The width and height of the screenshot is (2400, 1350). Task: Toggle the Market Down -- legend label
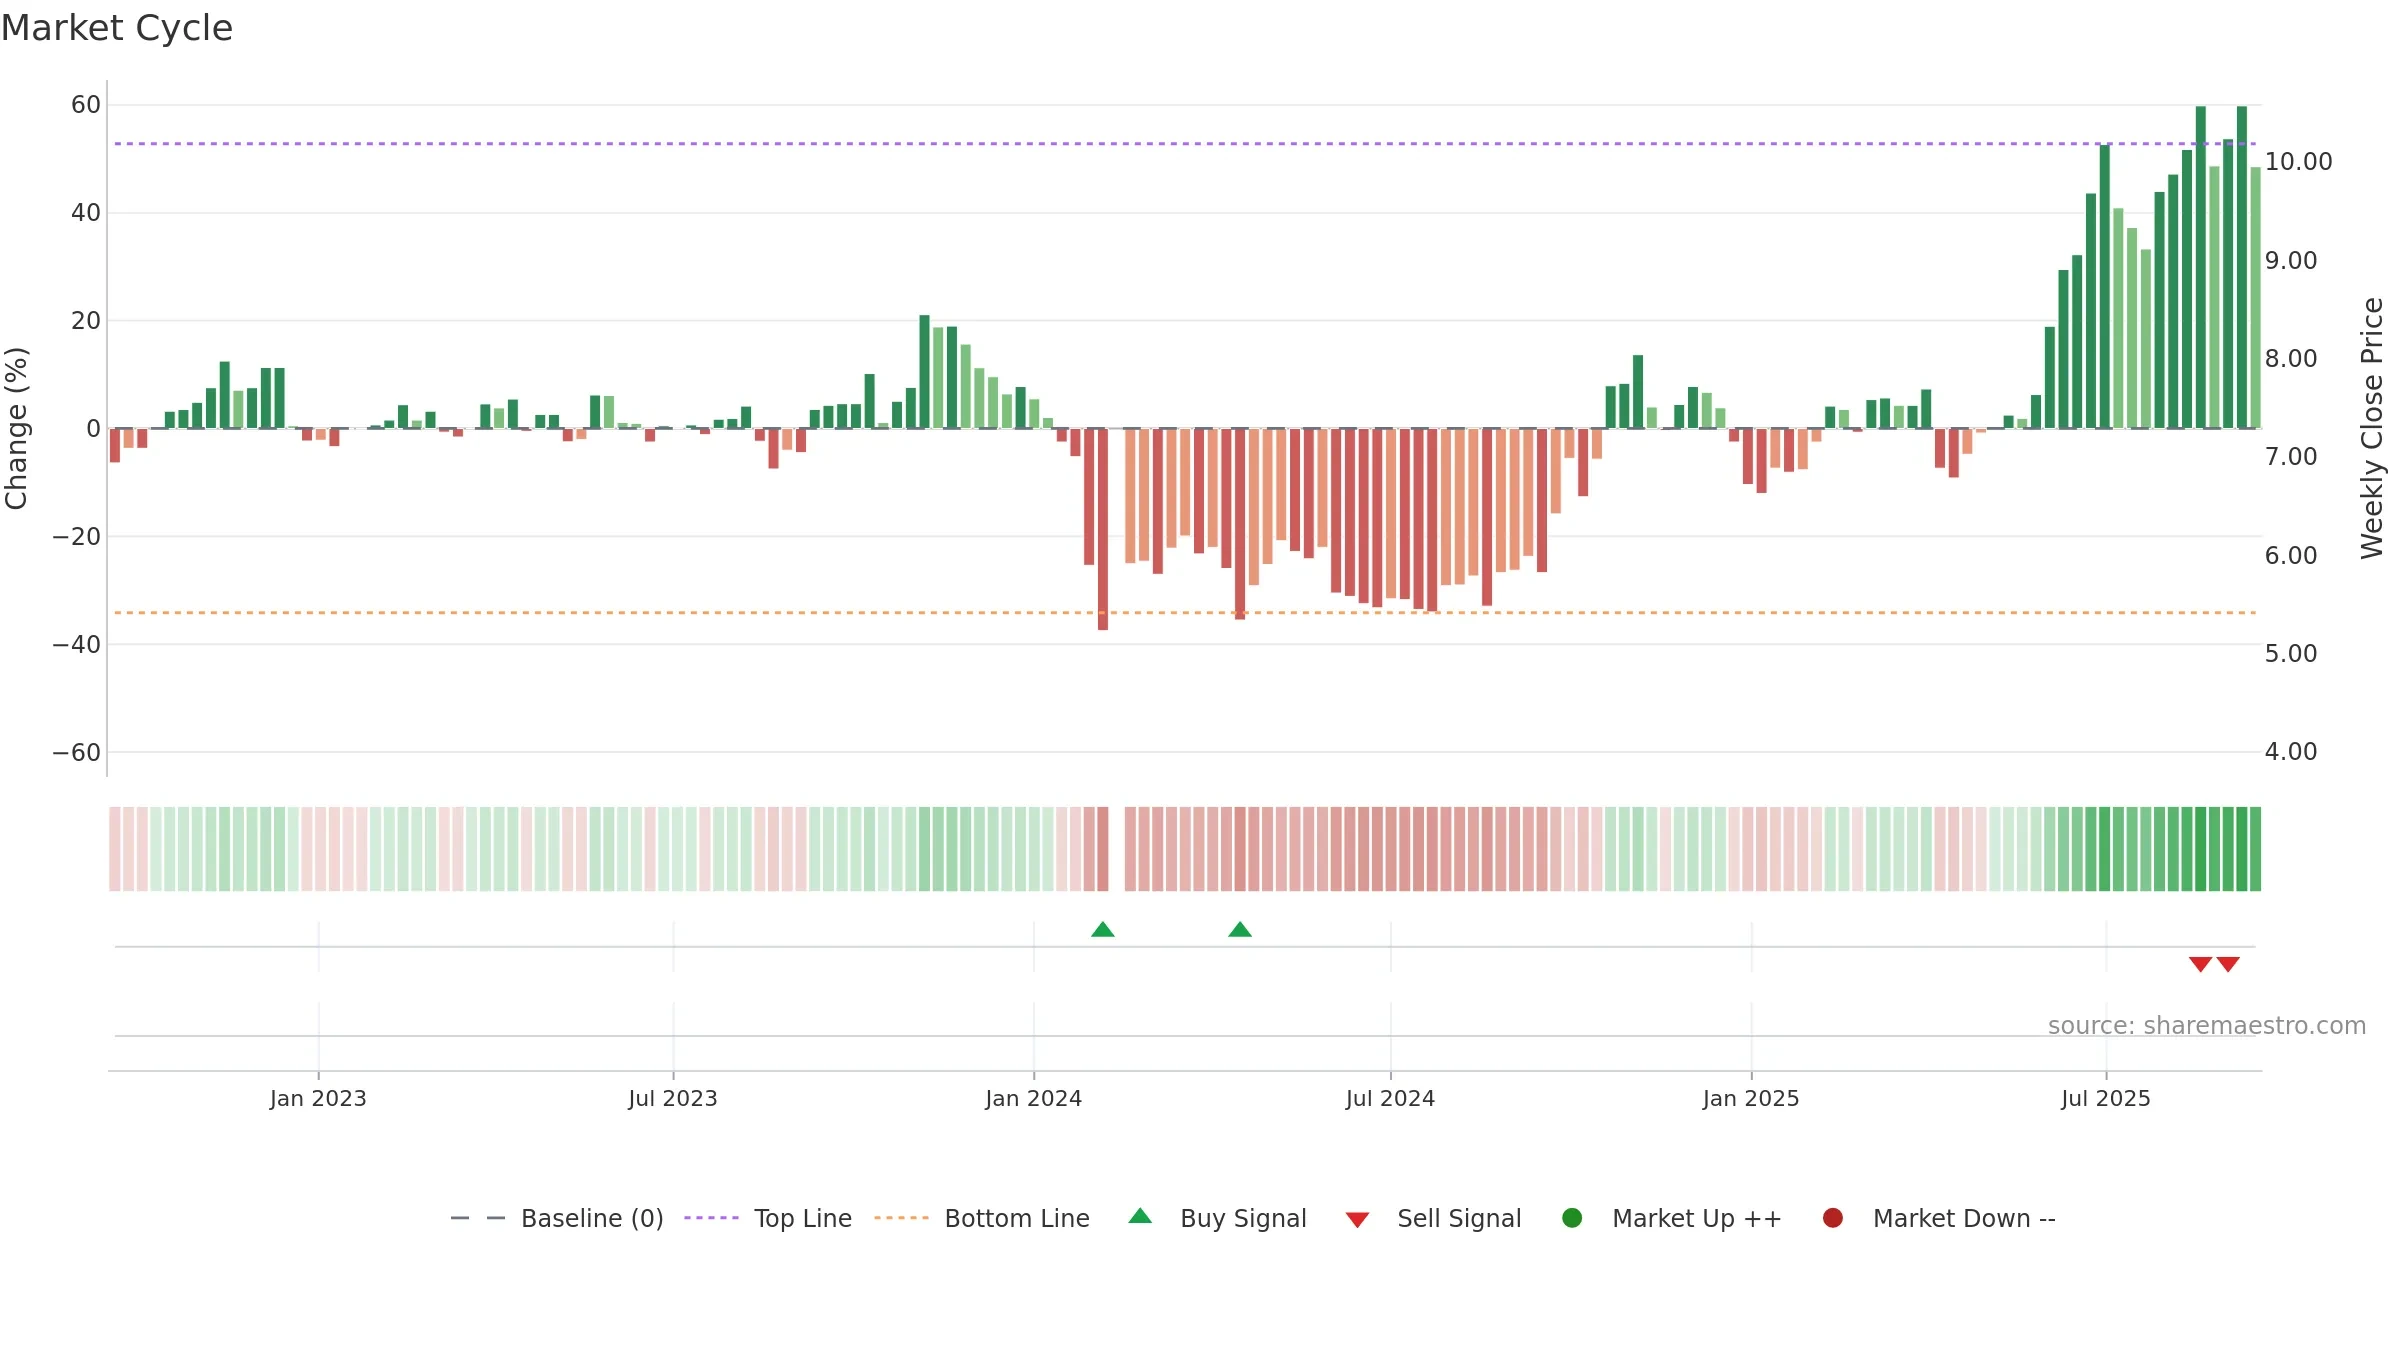point(1964,1219)
